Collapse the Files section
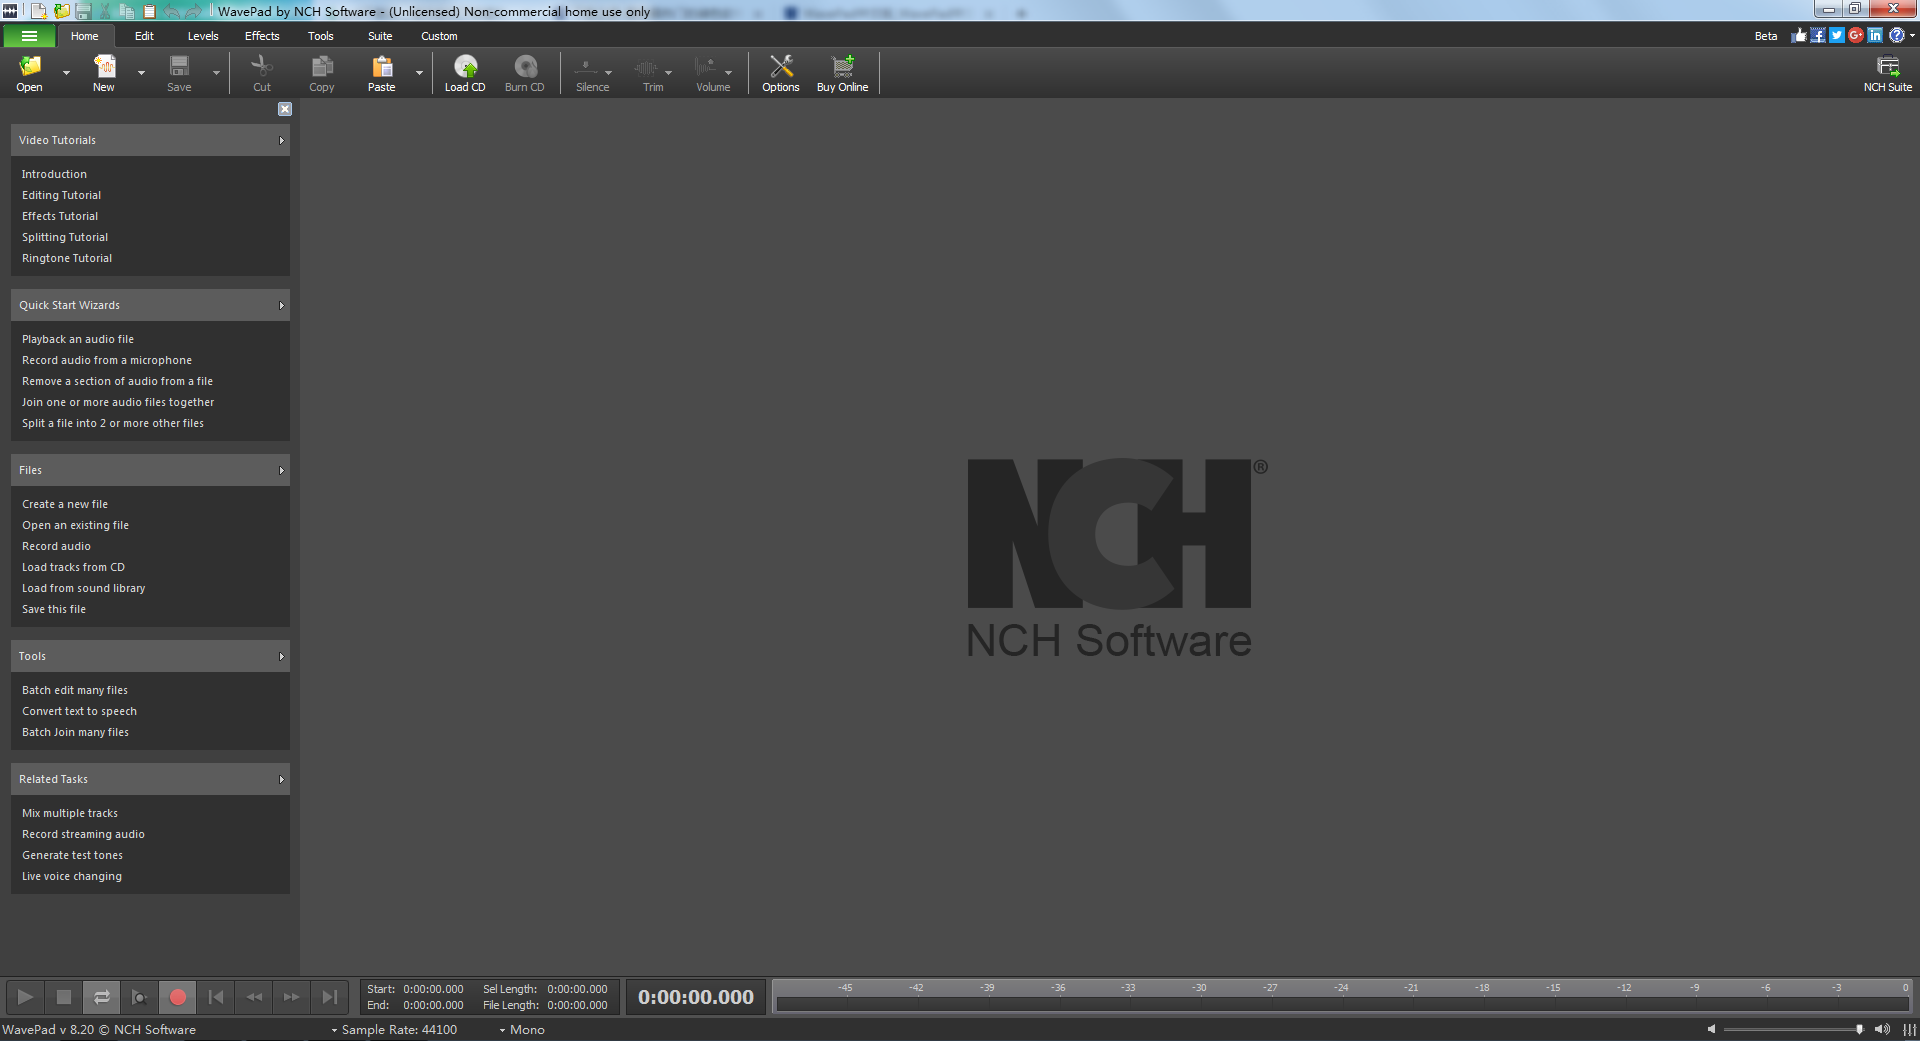Image resolution: width=1920 pixels, height=1041 pixels. 281,471
